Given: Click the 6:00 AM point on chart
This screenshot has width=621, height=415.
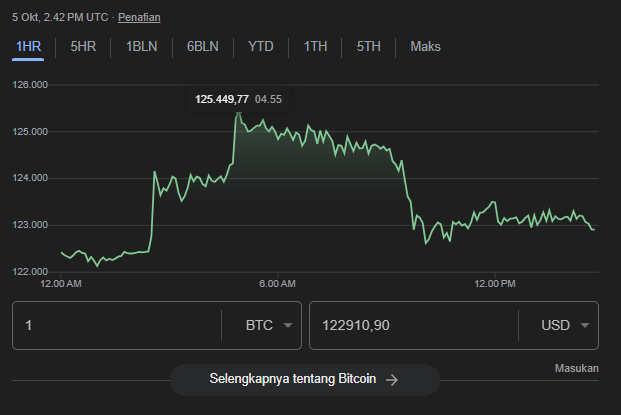Looking at the screenshot, I should point(277,133).
